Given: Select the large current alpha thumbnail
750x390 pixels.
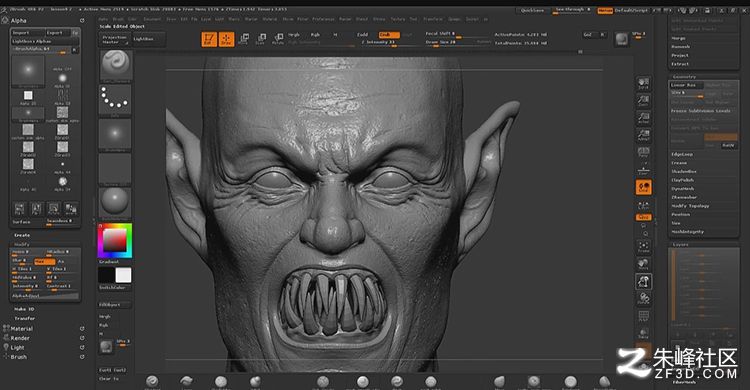Looking at the screenshot, I should pos(28,70).
